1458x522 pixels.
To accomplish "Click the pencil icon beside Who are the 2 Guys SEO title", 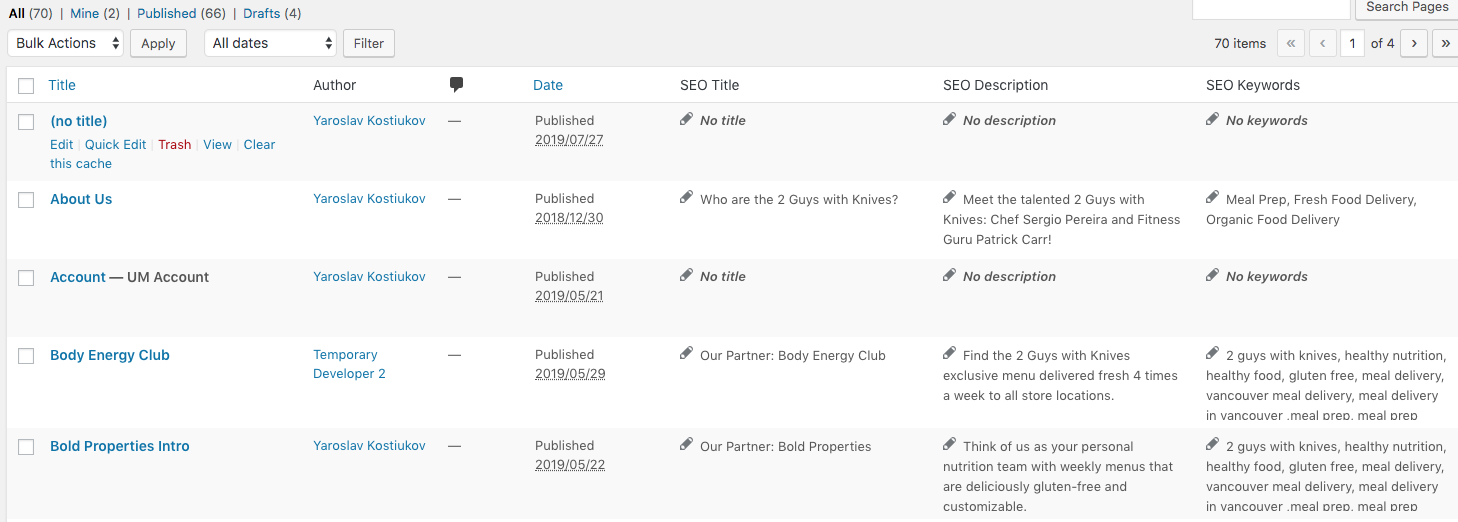I will 686,198.
